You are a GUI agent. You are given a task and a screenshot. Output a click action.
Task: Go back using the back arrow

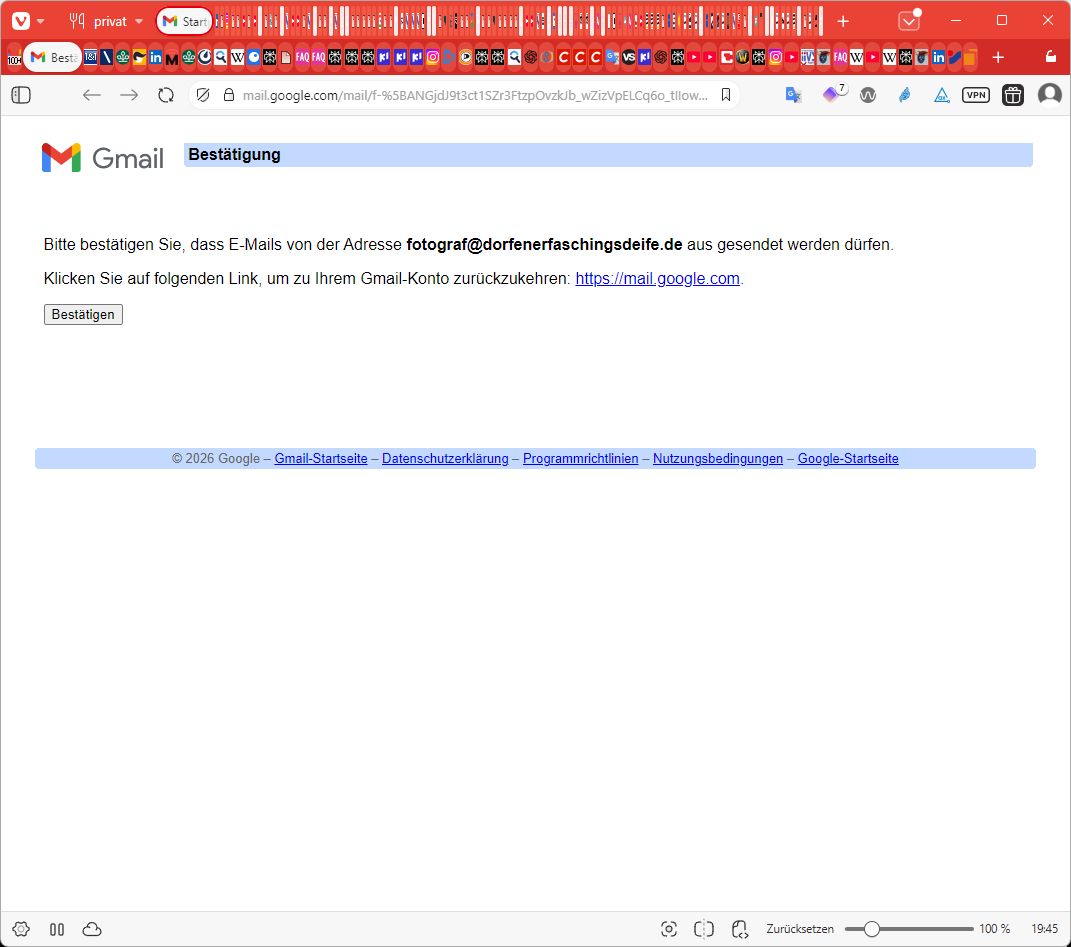(92, 95)
